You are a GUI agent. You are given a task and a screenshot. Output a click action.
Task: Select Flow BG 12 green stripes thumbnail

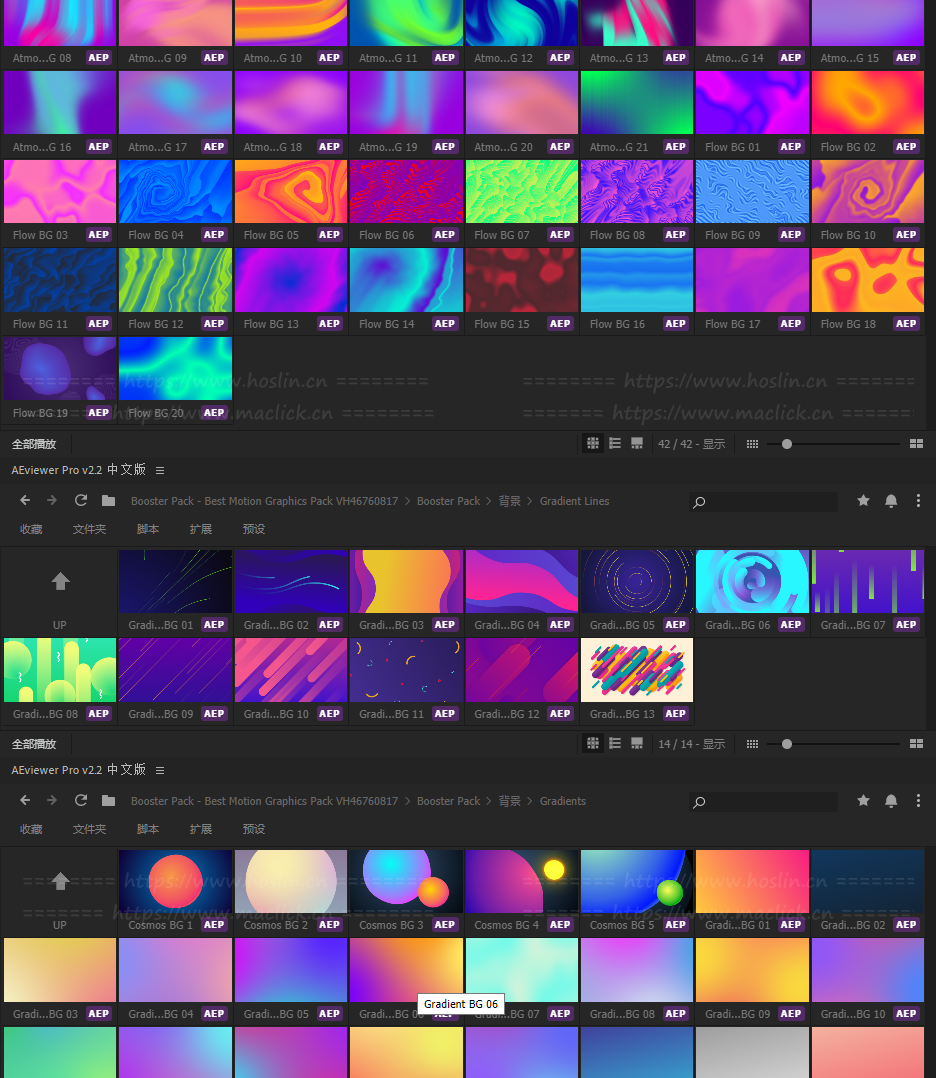175,280
